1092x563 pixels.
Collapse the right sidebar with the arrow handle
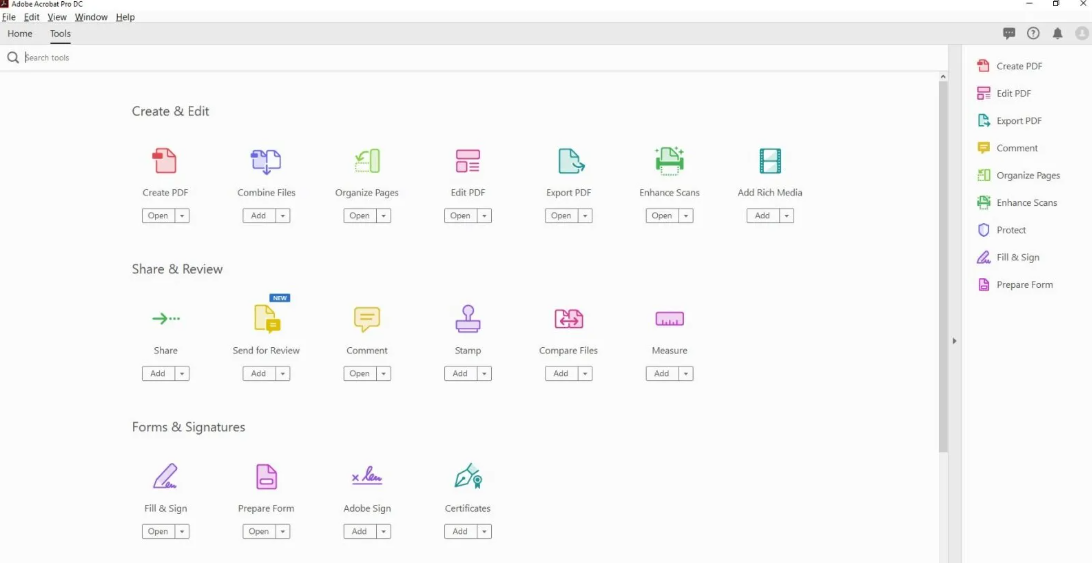(x=954, y=341)
